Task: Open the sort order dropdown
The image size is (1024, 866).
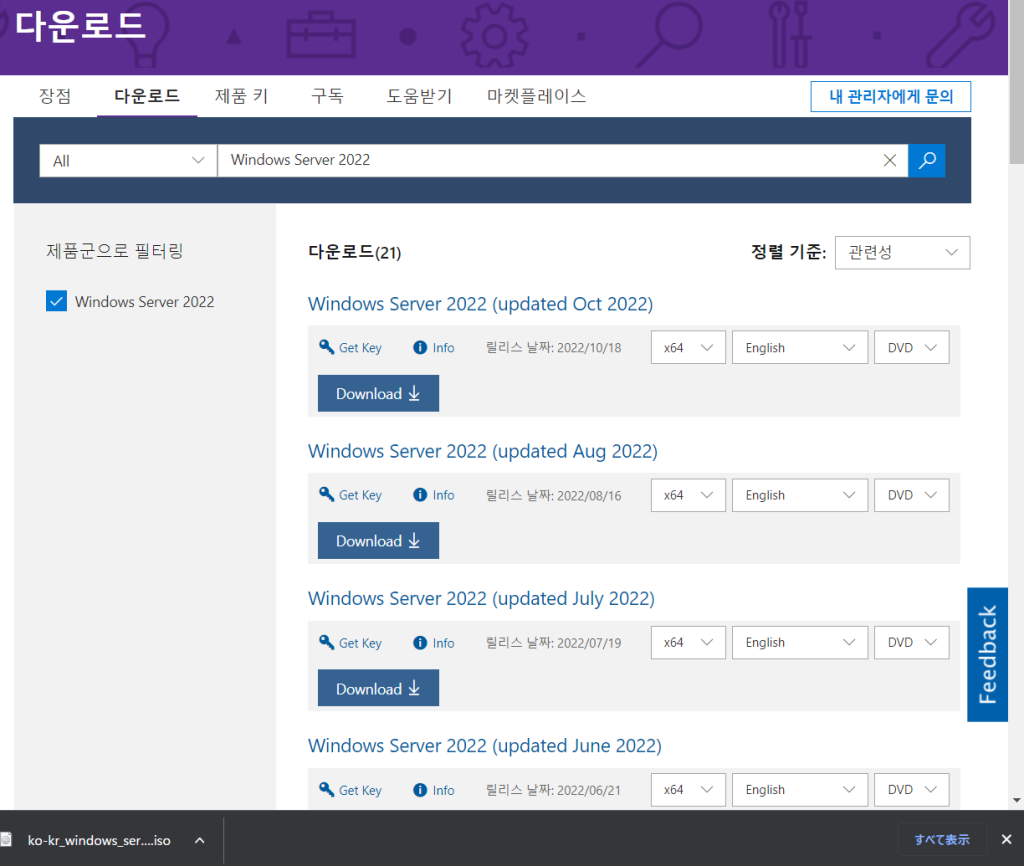Action: click(x=902, y=253)
